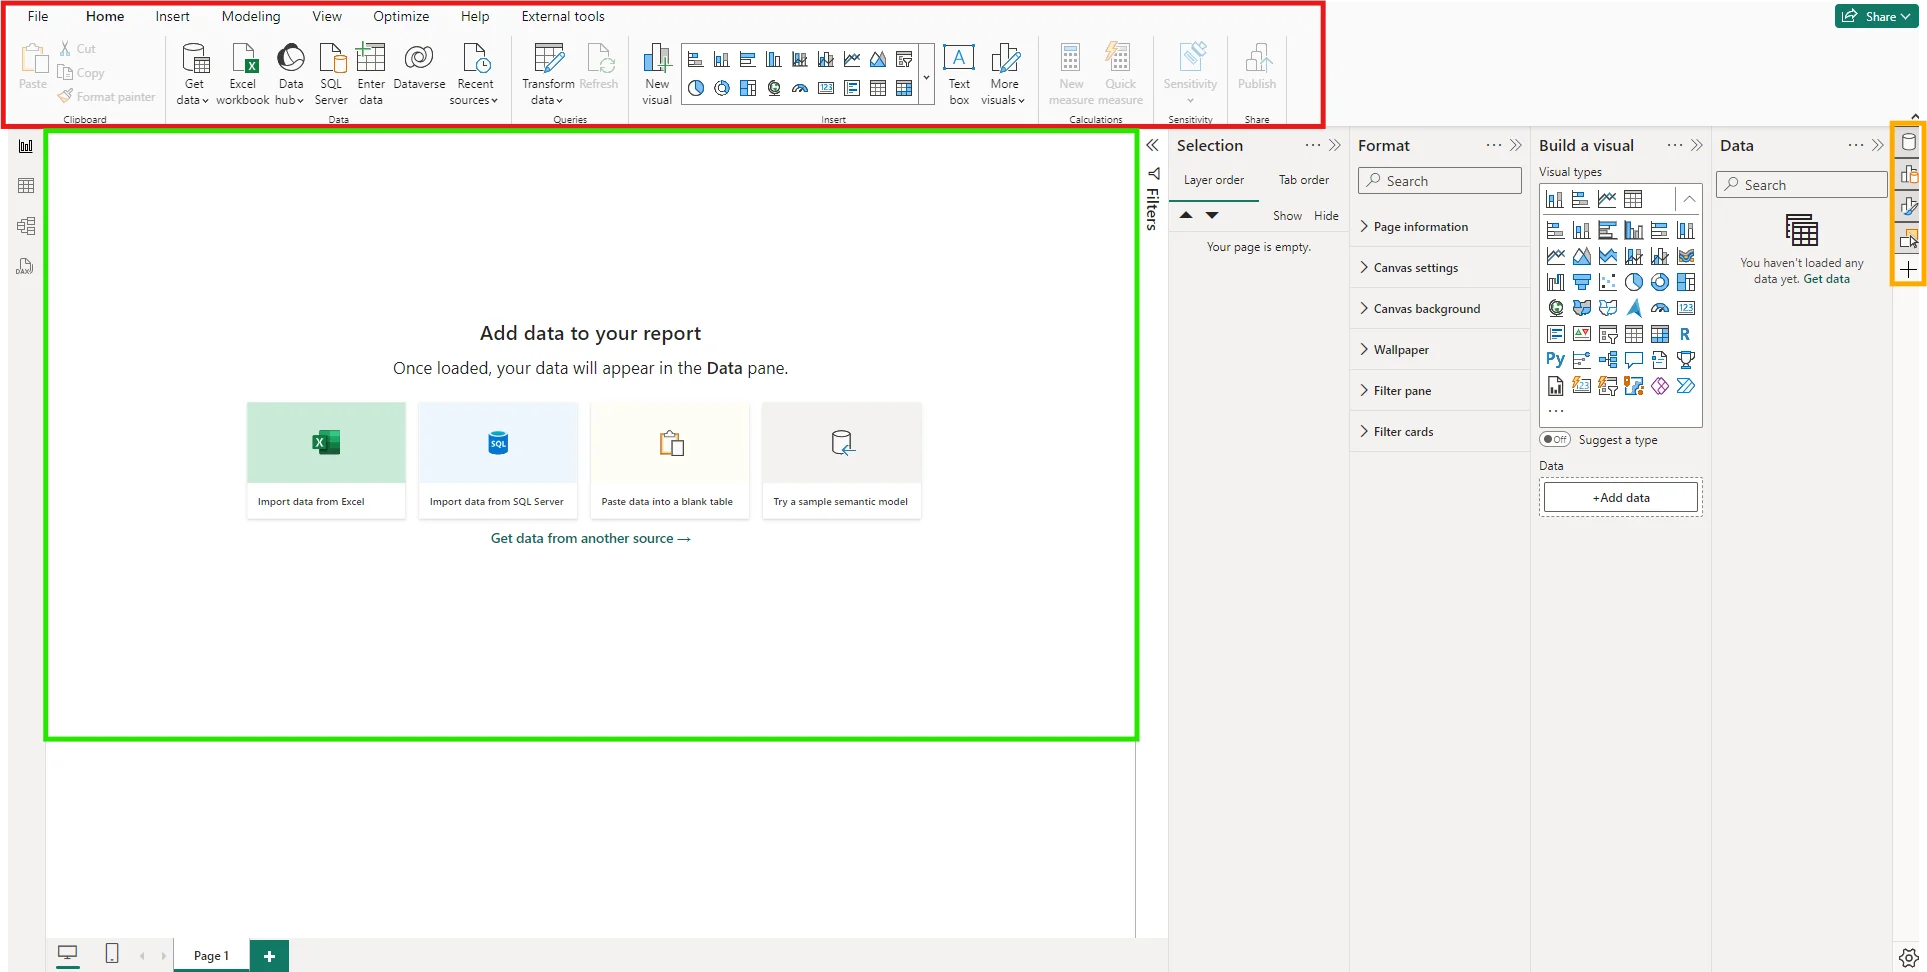Open Data pane icon in right switcher
Screen dimensions: 1927x972
(1908, 142)
